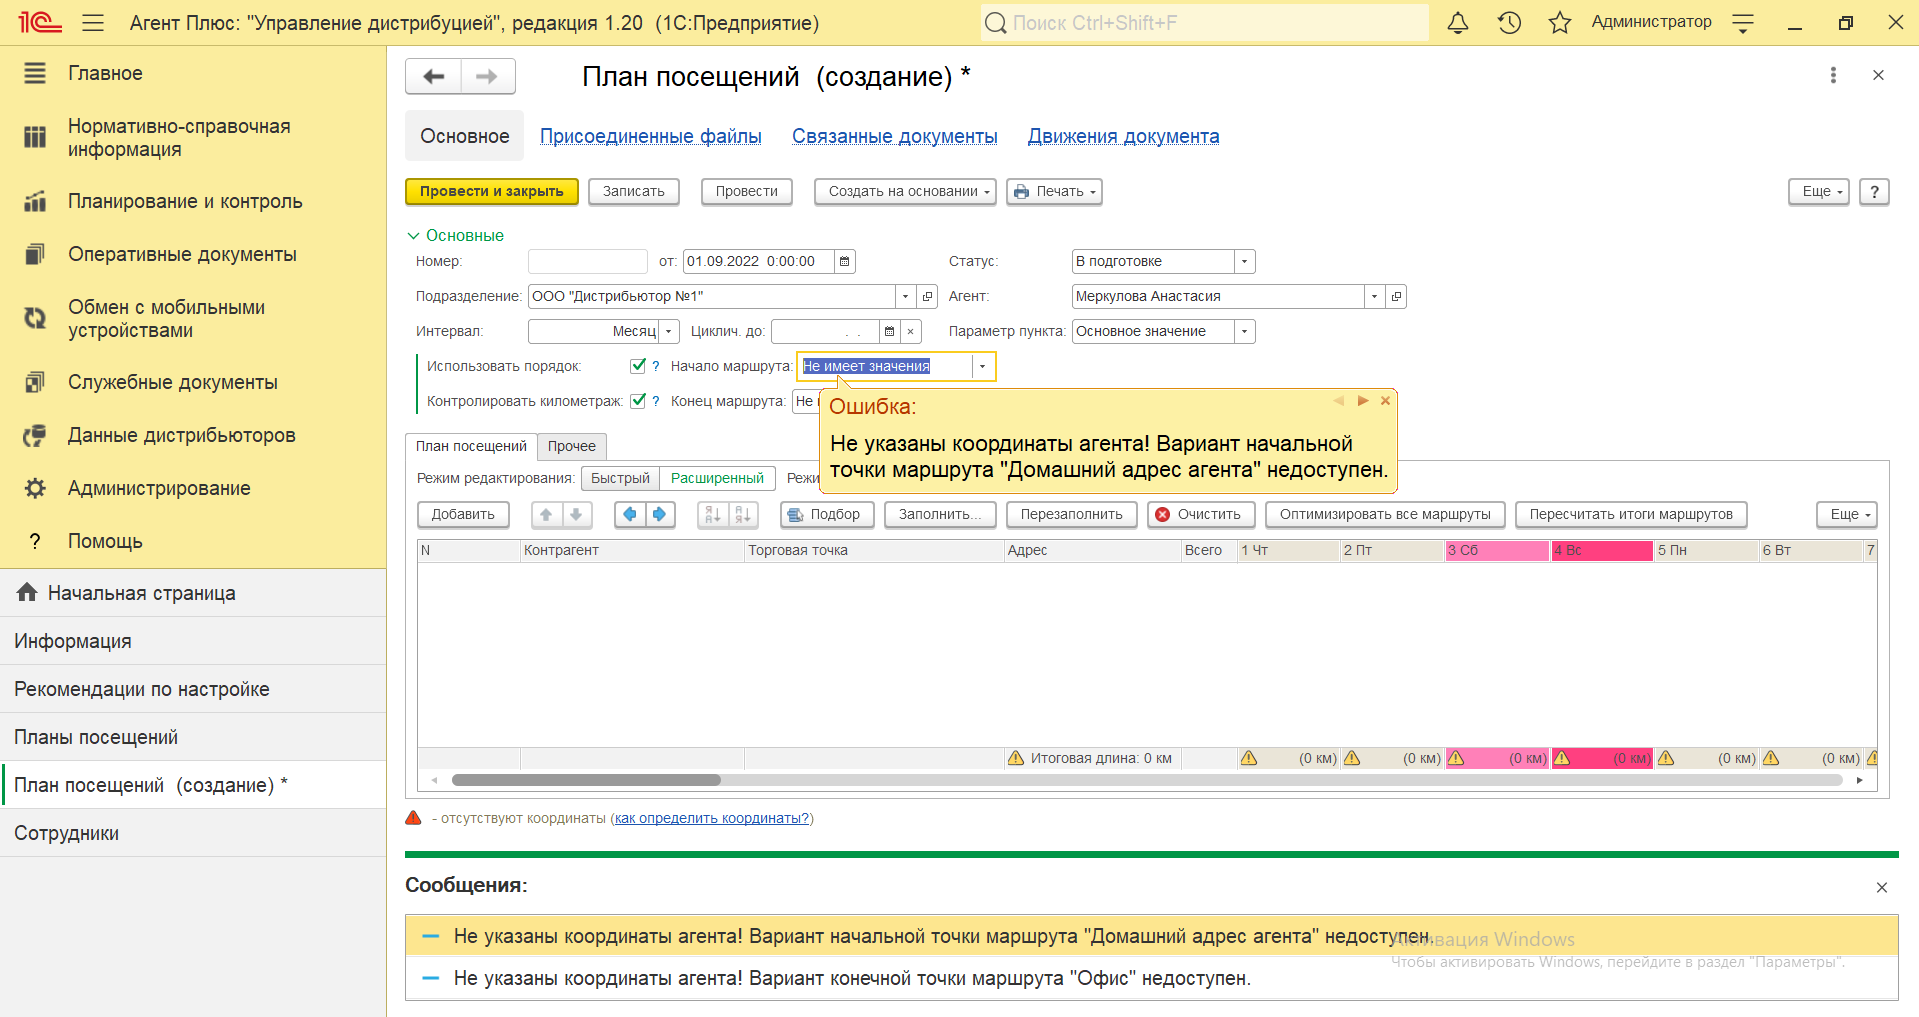Open Статус dropdown arrow

pos(1244,261)
